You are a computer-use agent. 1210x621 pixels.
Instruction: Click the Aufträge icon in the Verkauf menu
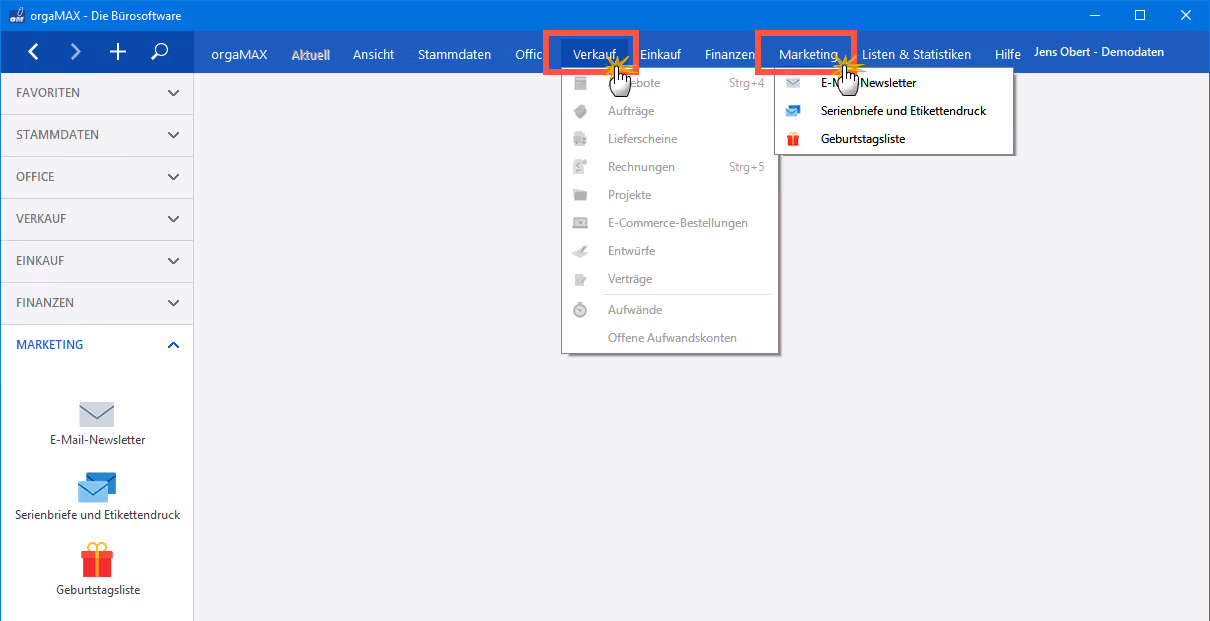pos(580,111)
